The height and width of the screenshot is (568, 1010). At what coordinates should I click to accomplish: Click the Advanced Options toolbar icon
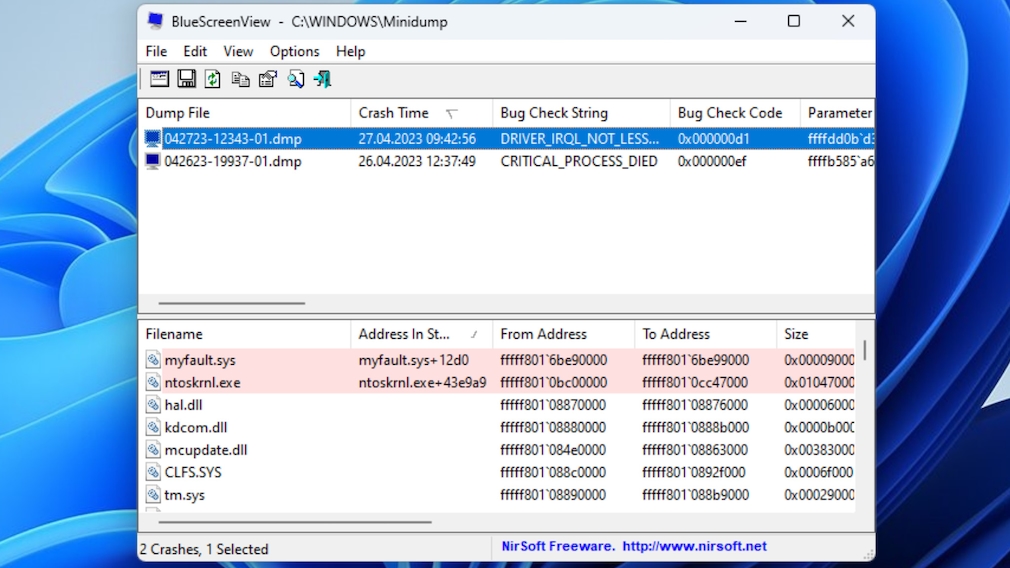click(160, 79)
